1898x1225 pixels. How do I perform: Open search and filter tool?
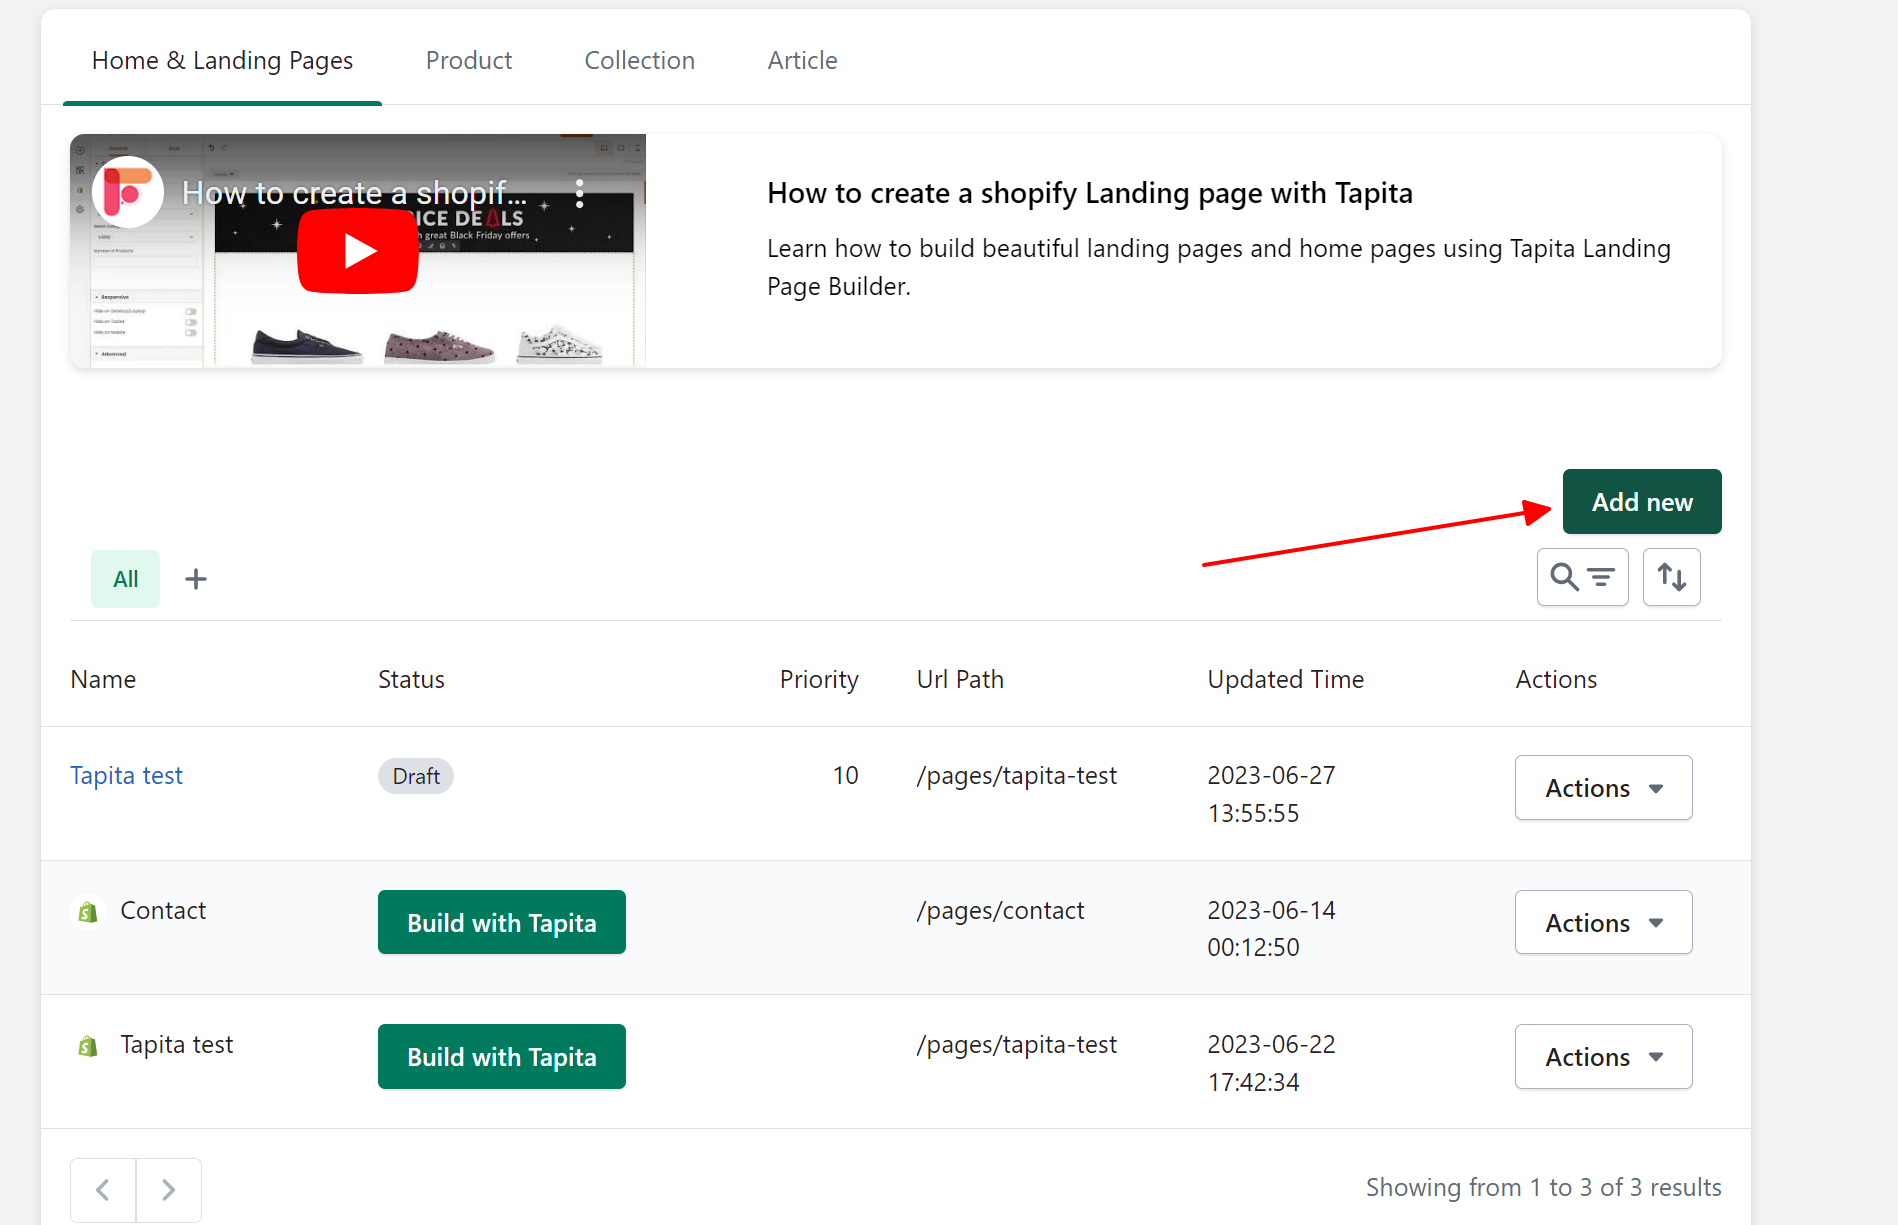pos(1582,577)
